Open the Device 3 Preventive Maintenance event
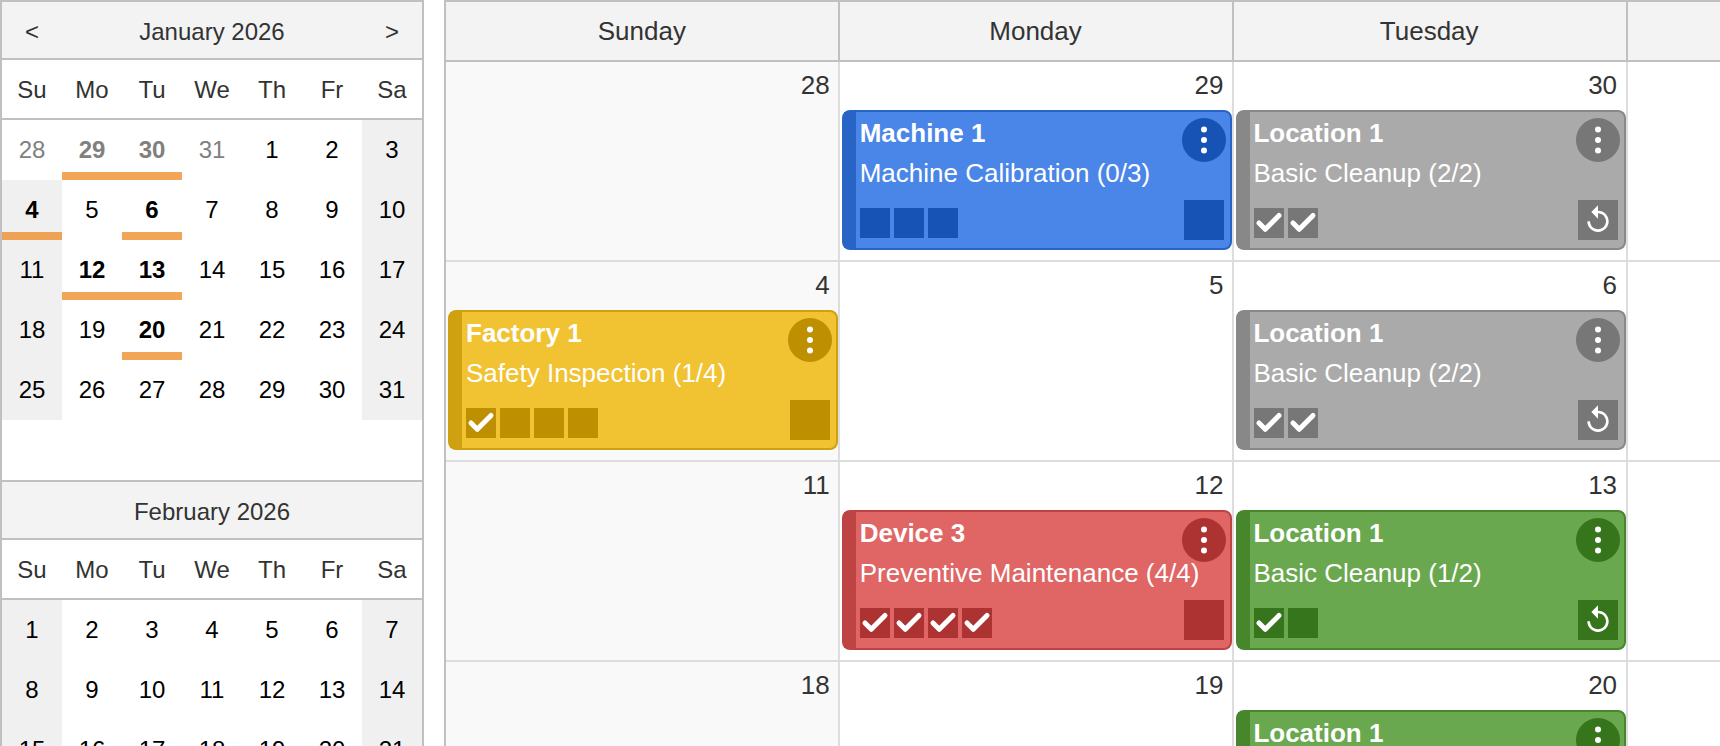 click(x=1000, y=573)
